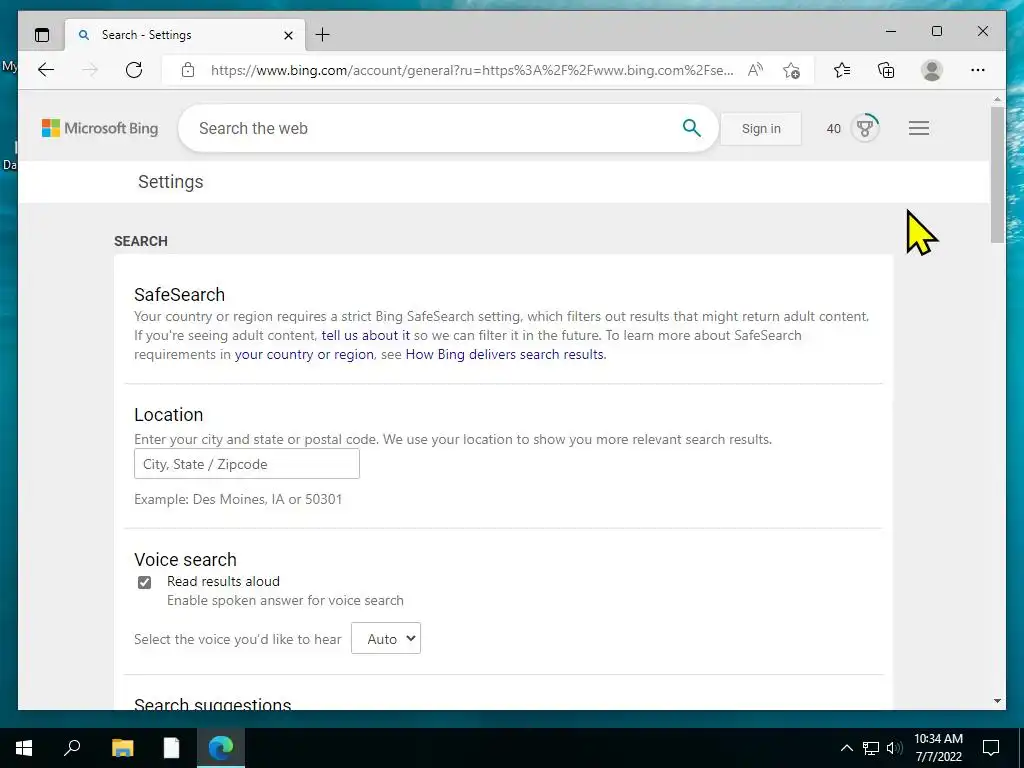
Task: Show hidden system tray icons
Action: coord(846,748)
